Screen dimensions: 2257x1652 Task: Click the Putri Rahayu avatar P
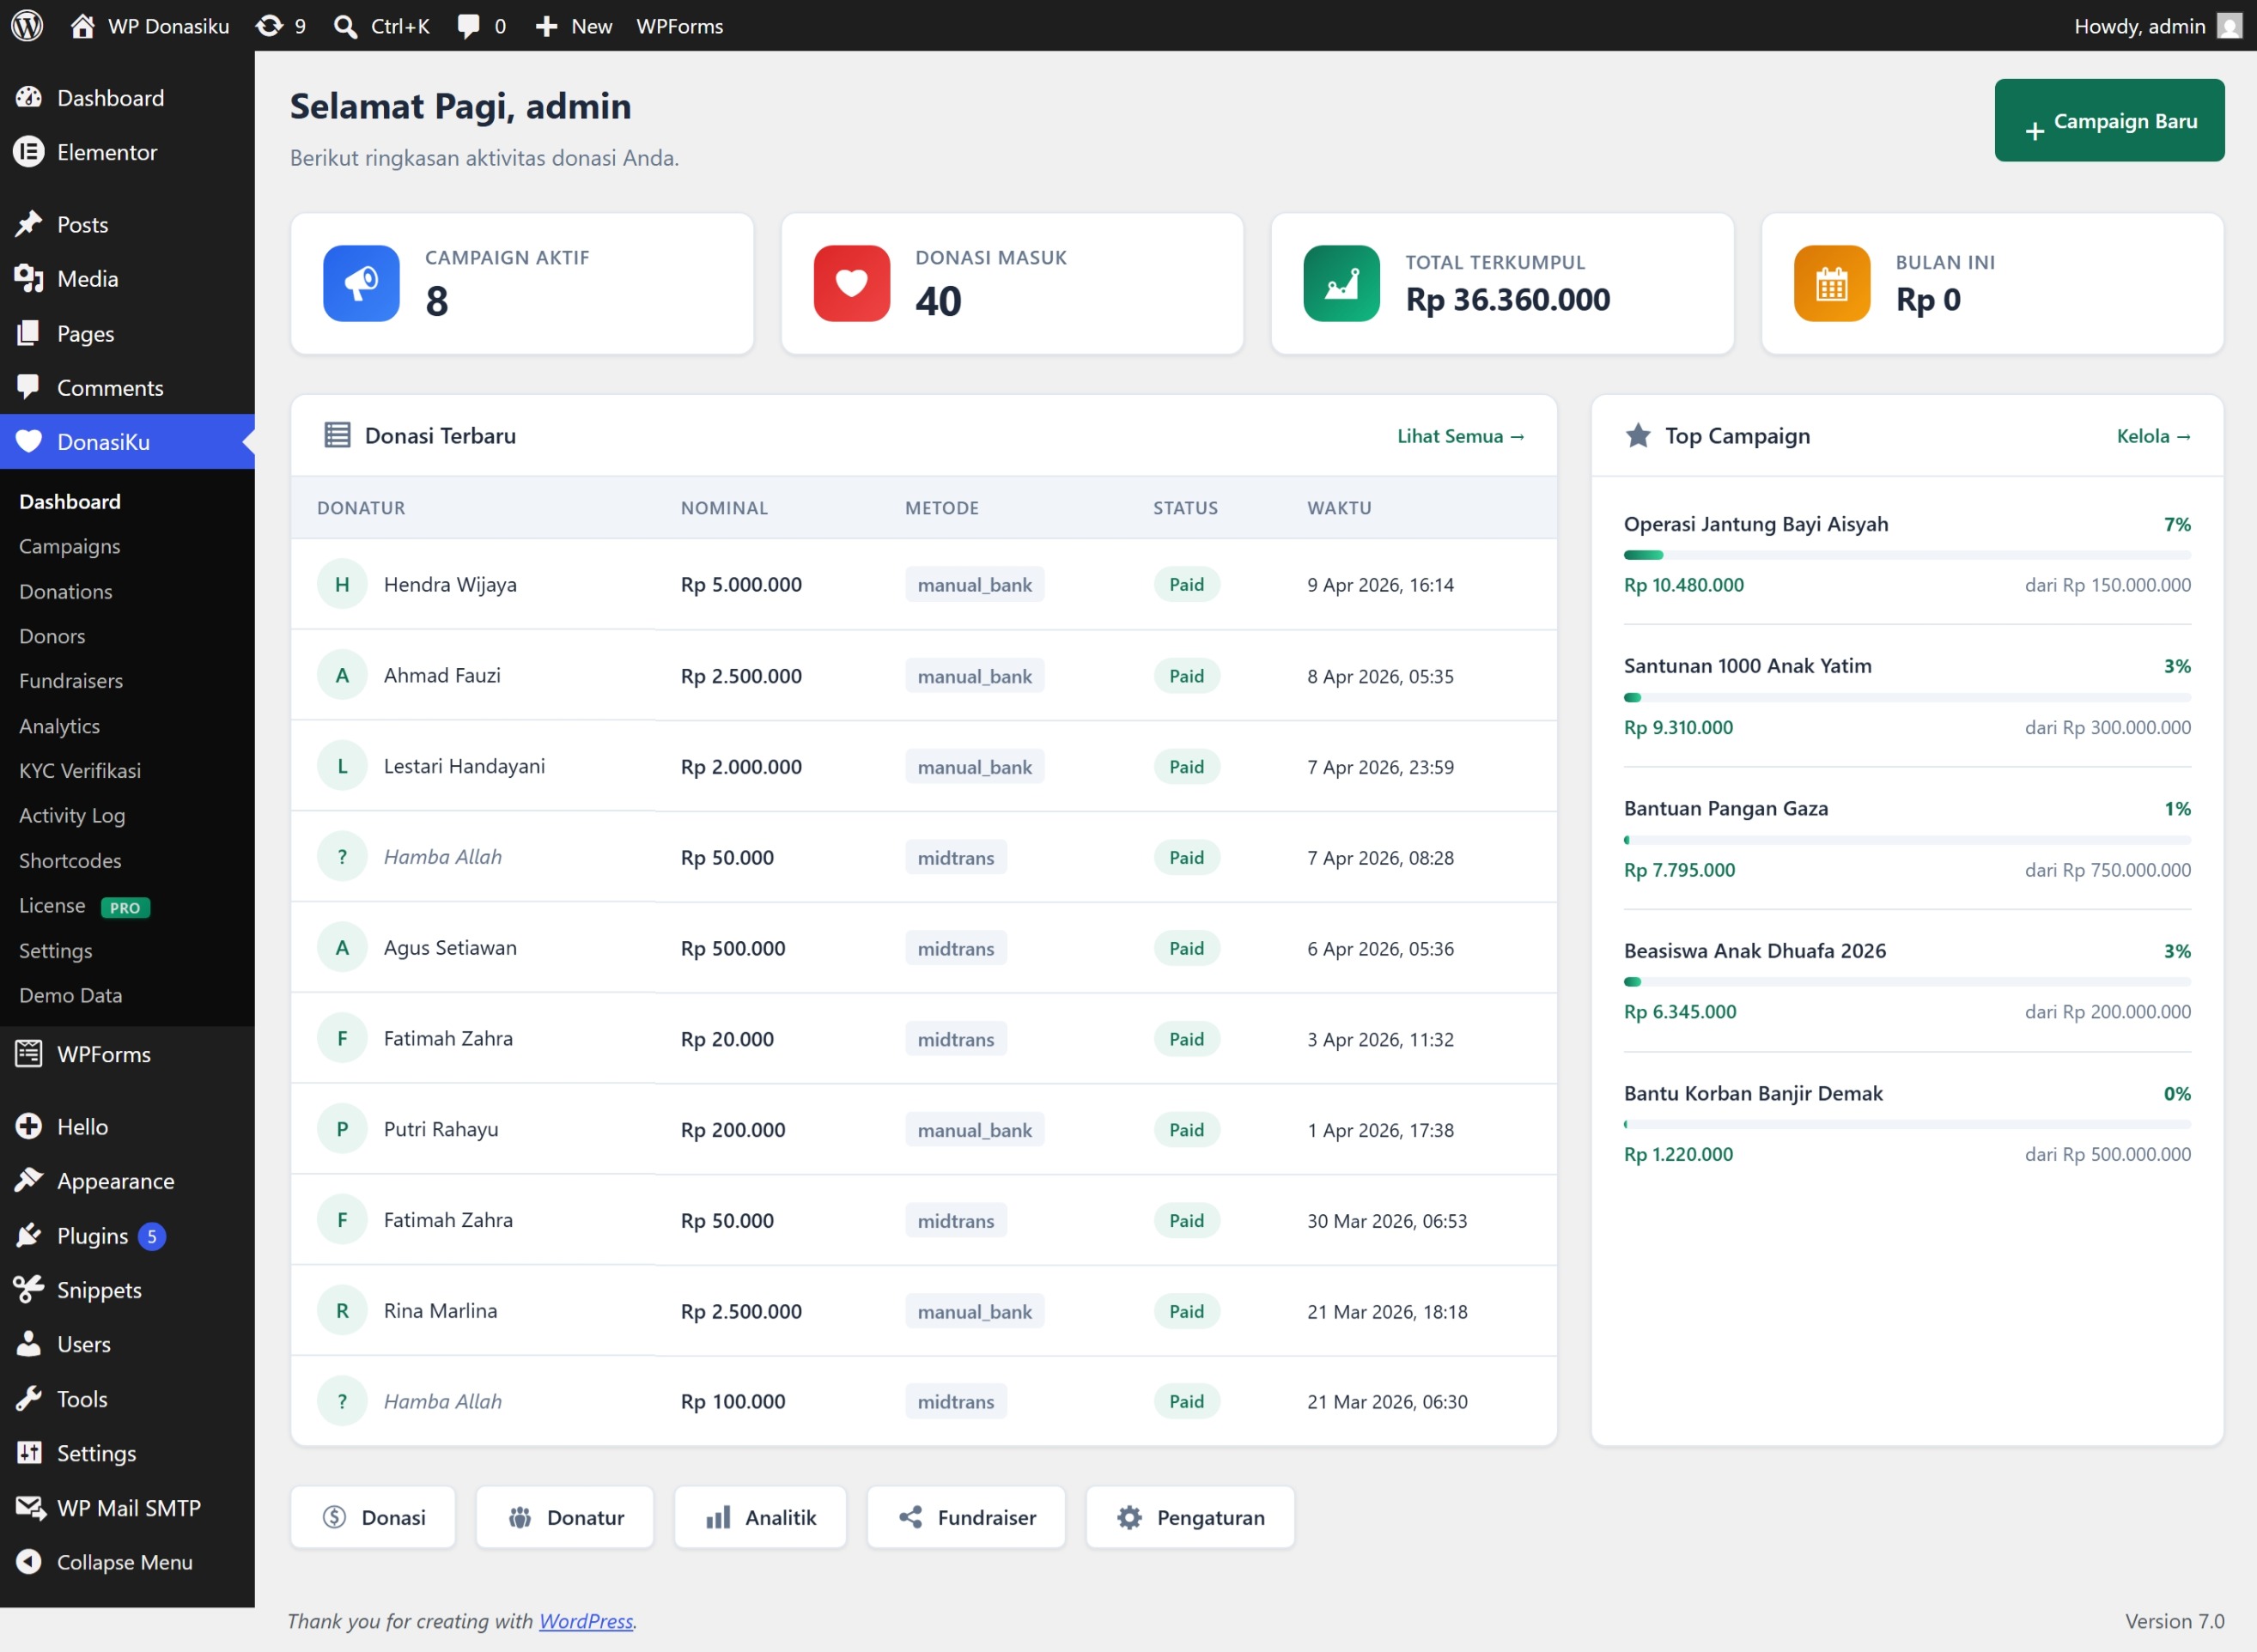coord(342,1129)
